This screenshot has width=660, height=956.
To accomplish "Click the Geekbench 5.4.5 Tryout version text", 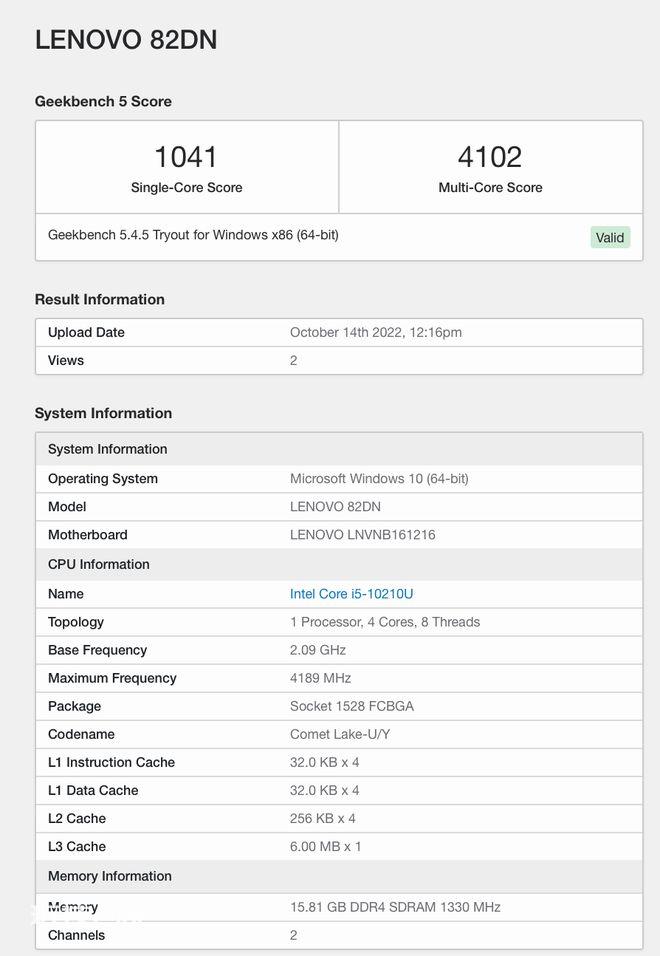I will (x=193, y=235).
